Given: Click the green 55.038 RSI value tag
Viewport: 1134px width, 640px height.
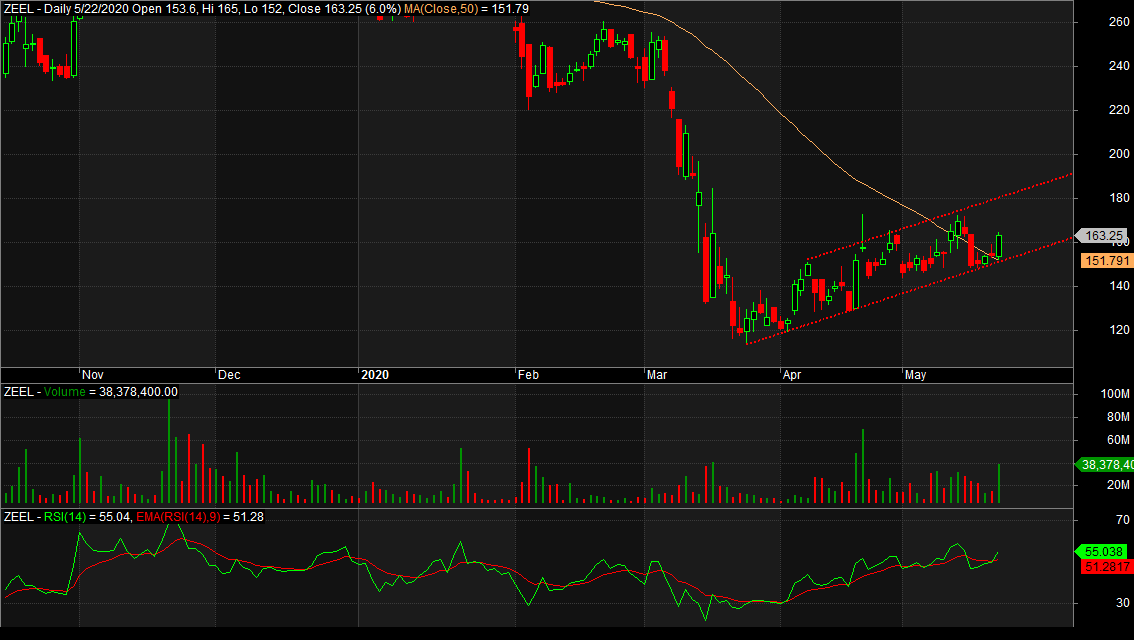Looking at the screenshot, I should click(1102, 552).
